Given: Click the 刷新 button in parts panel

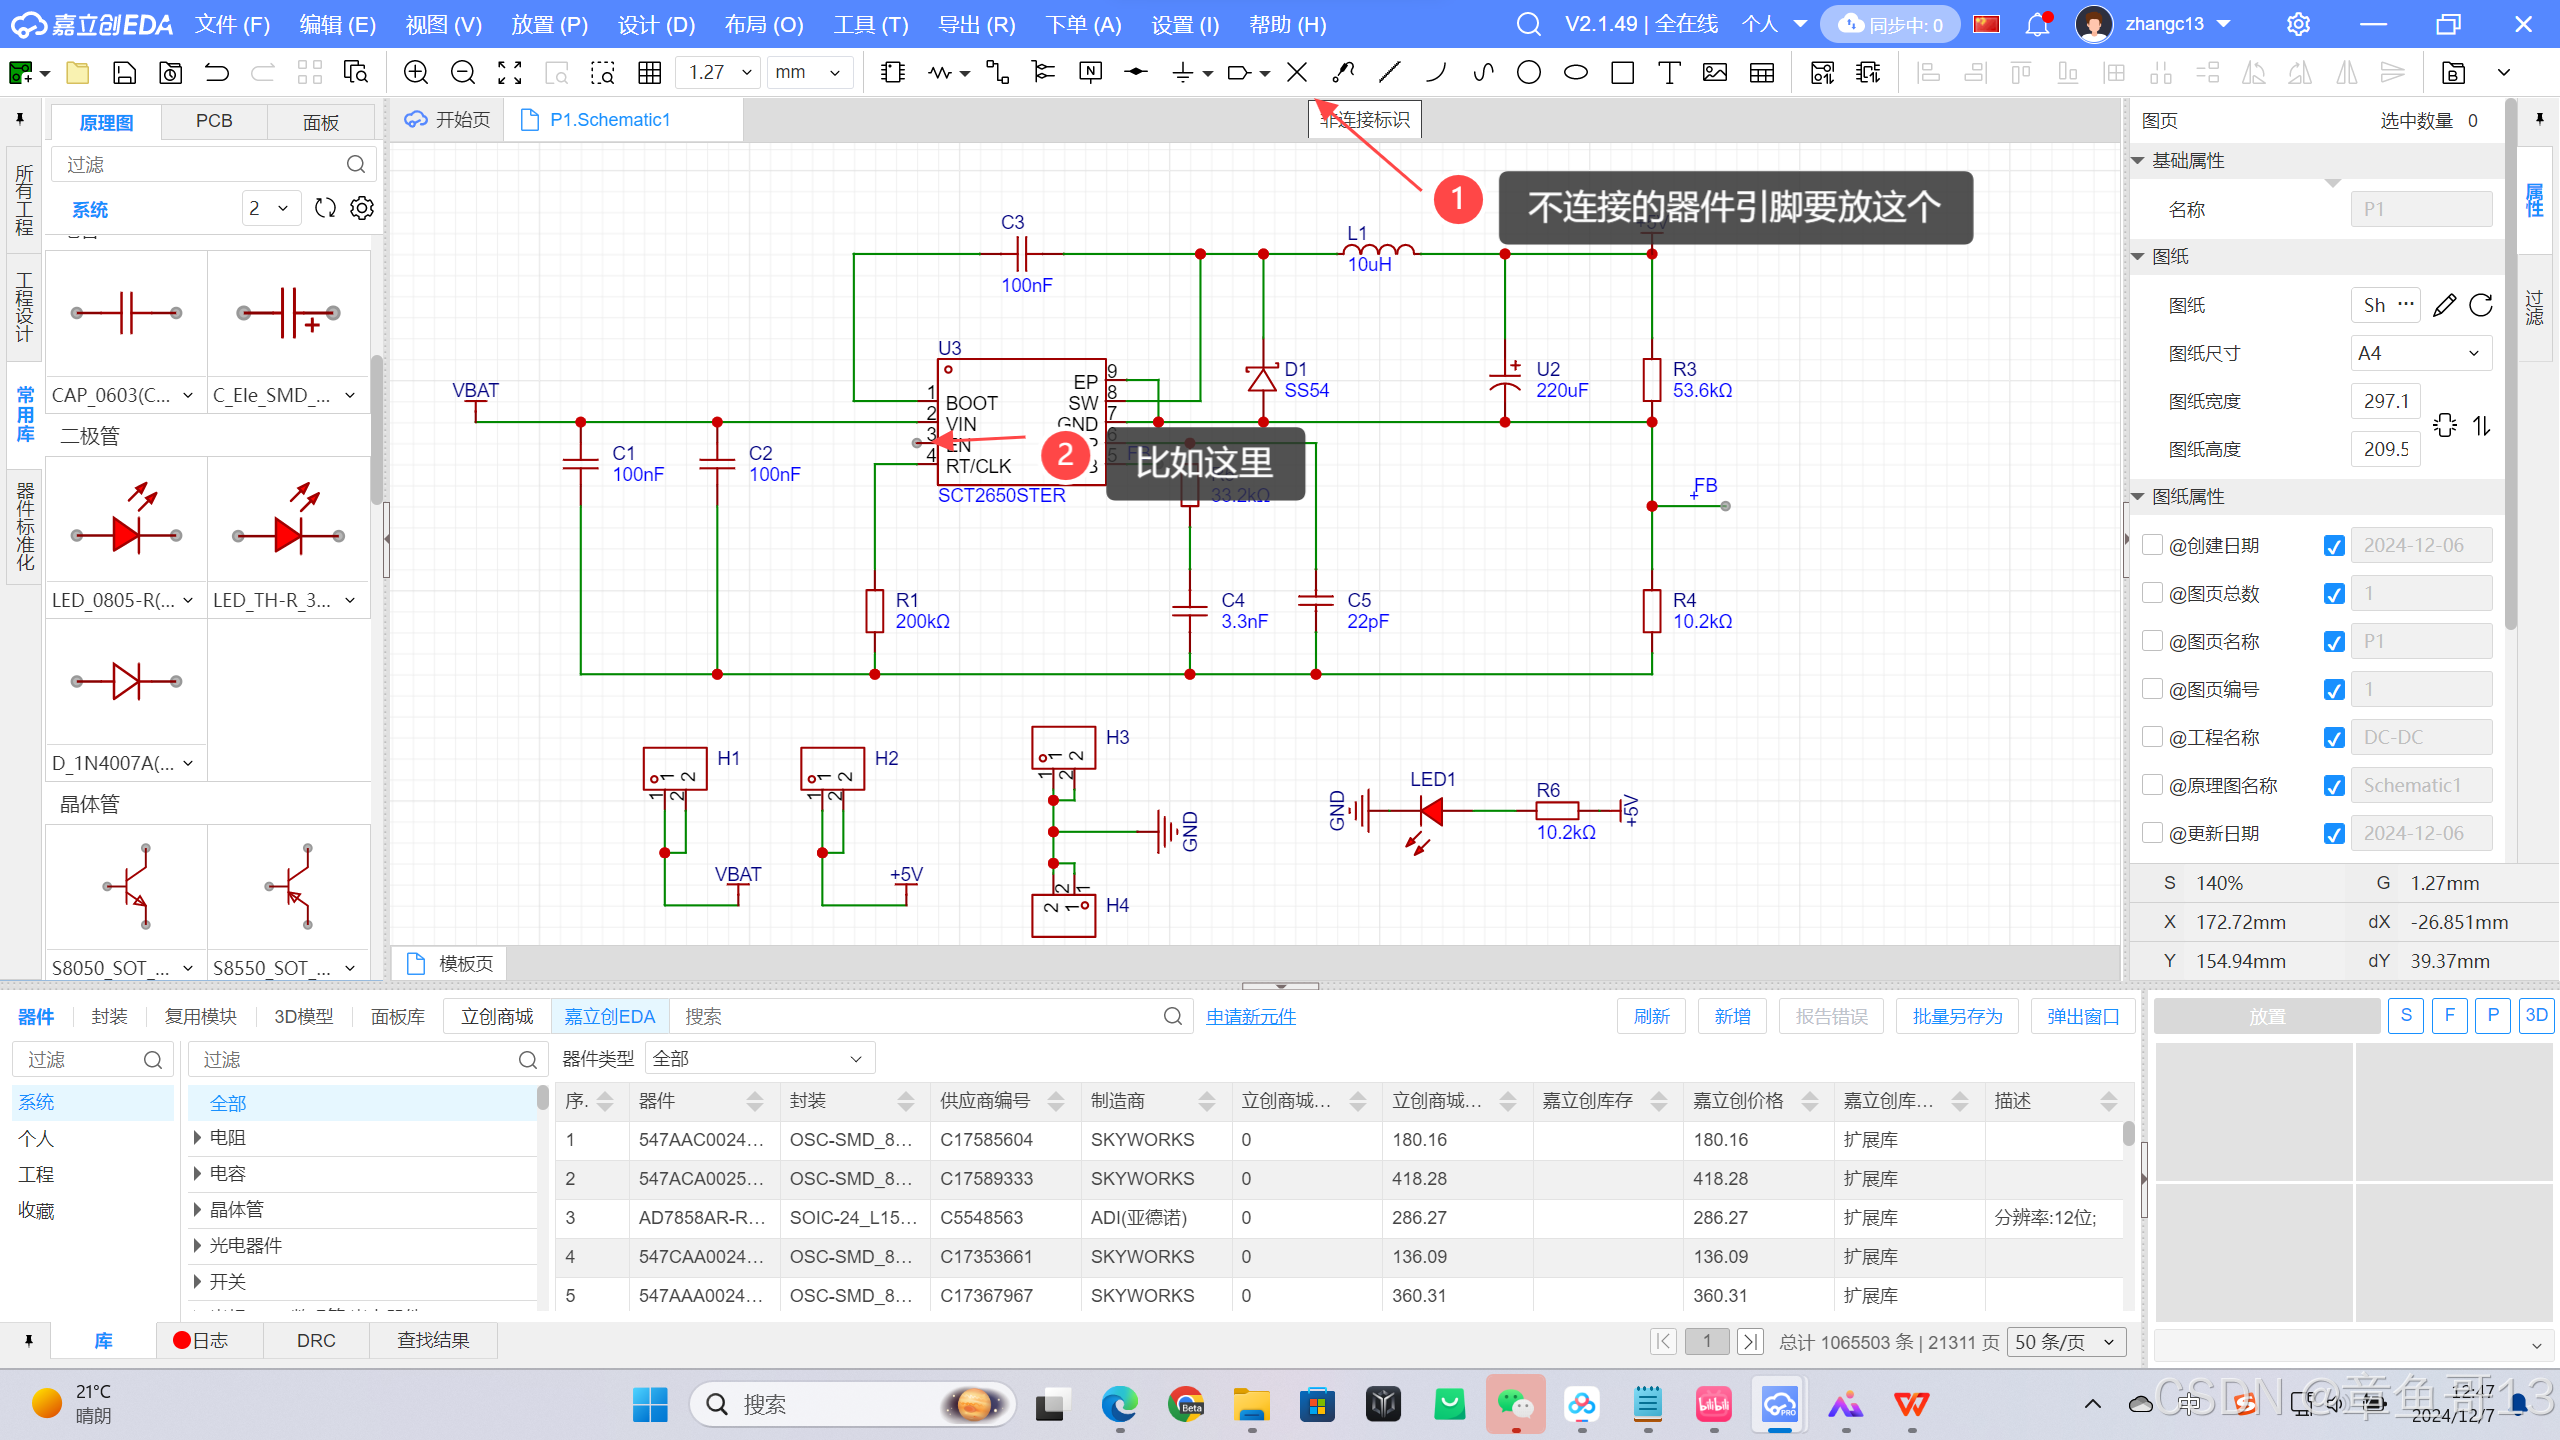Looking at the screenshot, I should click(x=1651, y=1016).
